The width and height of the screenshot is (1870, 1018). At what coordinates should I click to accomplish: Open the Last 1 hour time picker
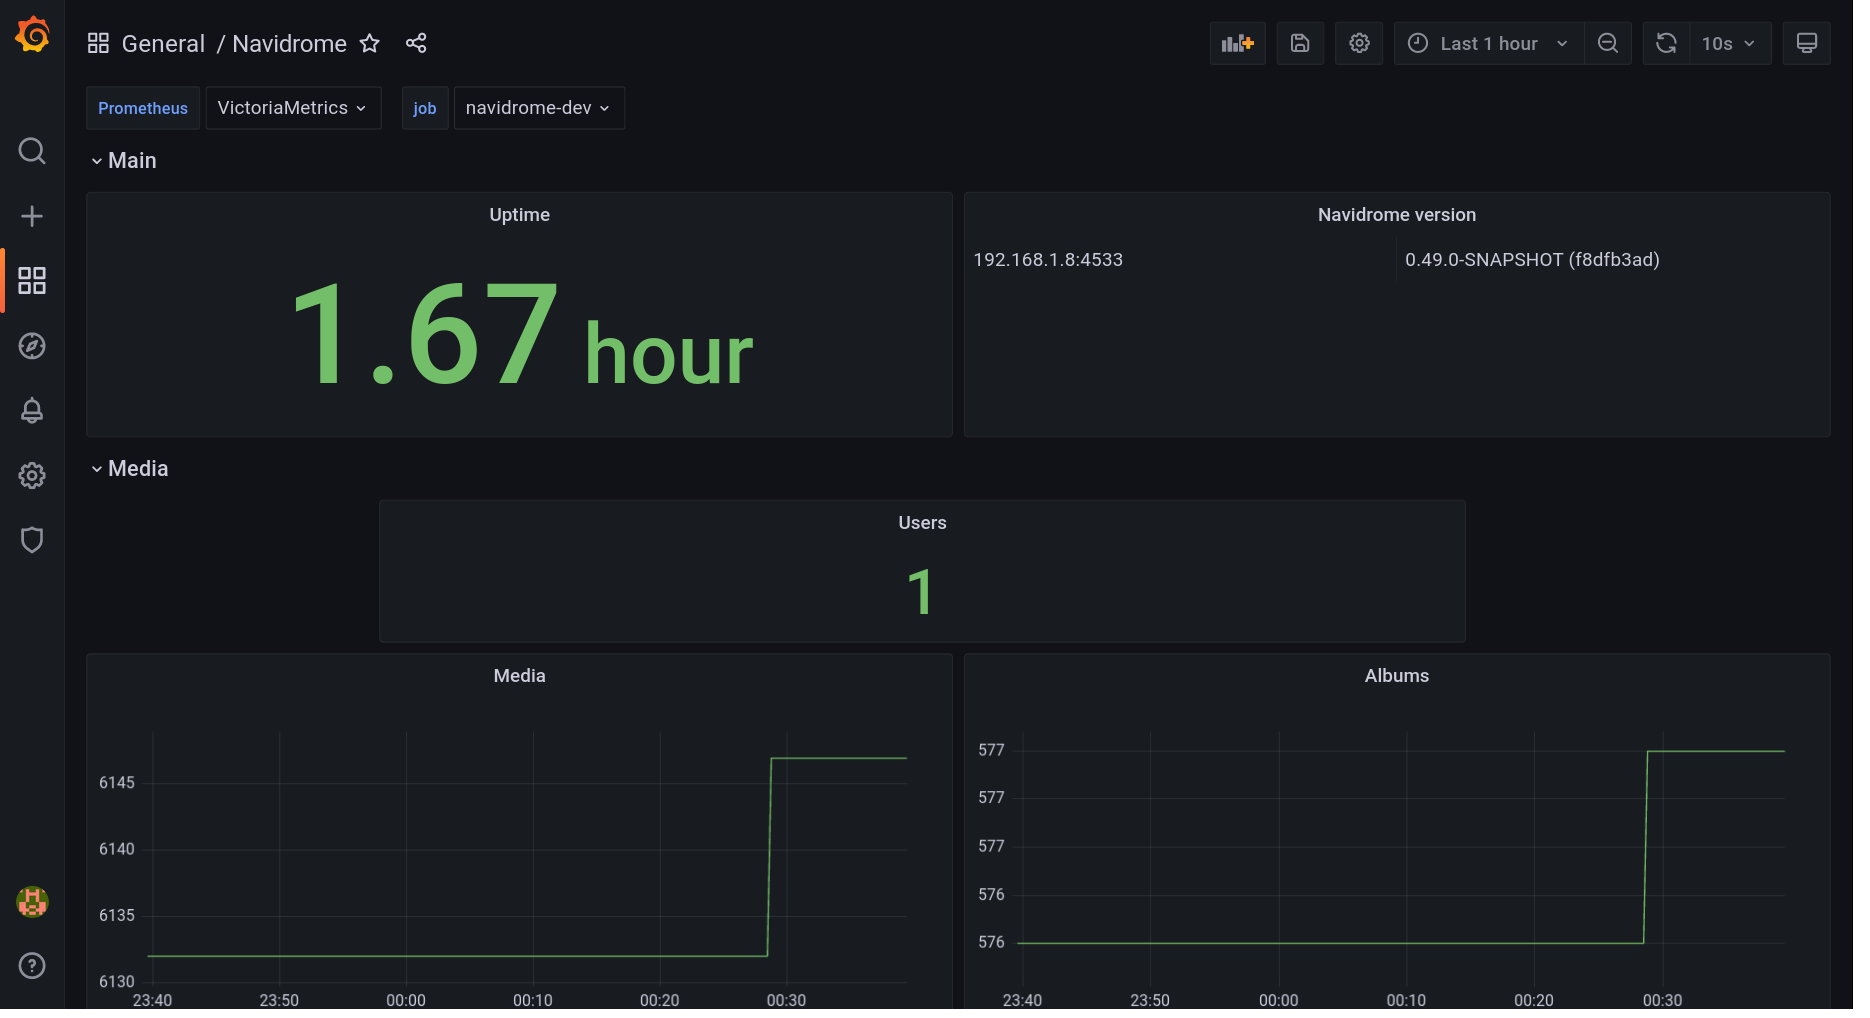[x=1489, y=43]
